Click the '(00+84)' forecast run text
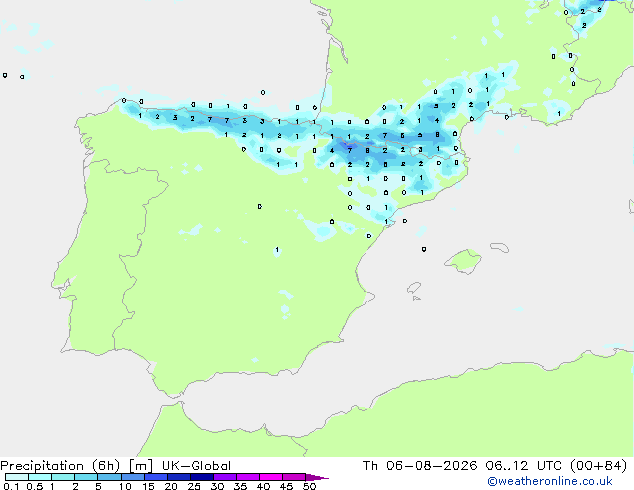634x490 pixels. [598, 466]
